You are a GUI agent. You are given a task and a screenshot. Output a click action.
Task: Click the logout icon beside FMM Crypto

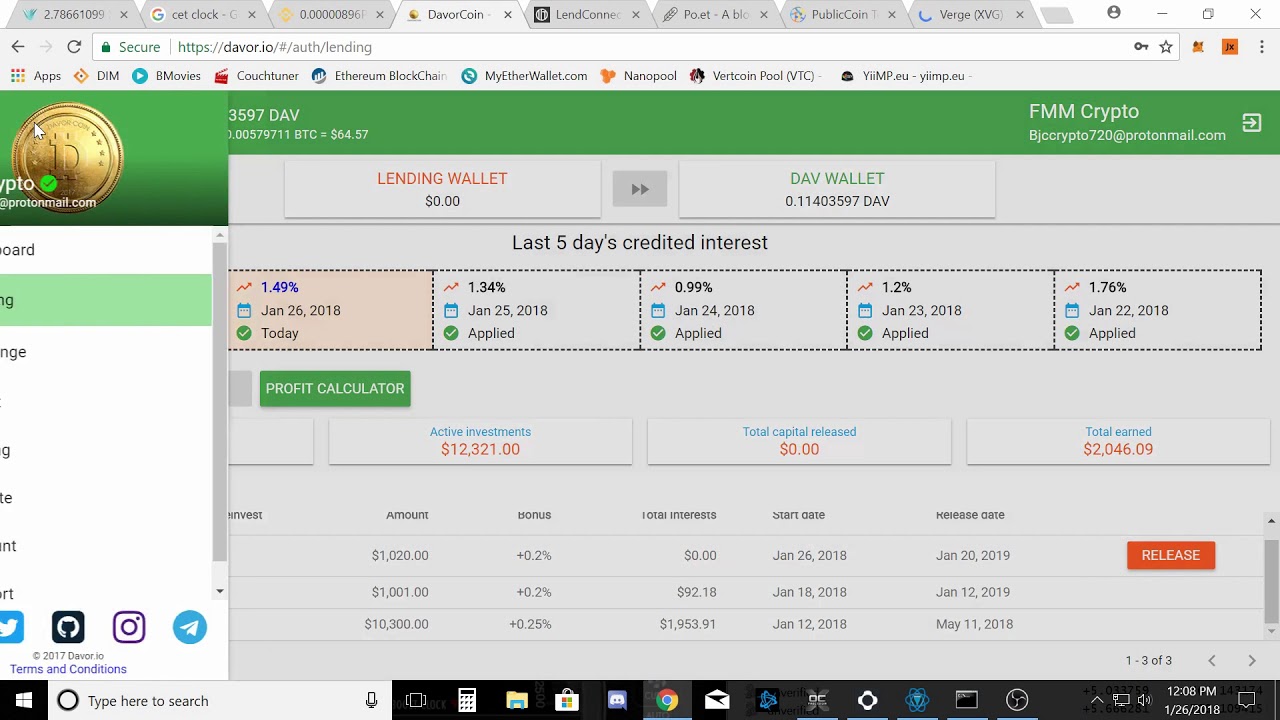[1251, 123]
